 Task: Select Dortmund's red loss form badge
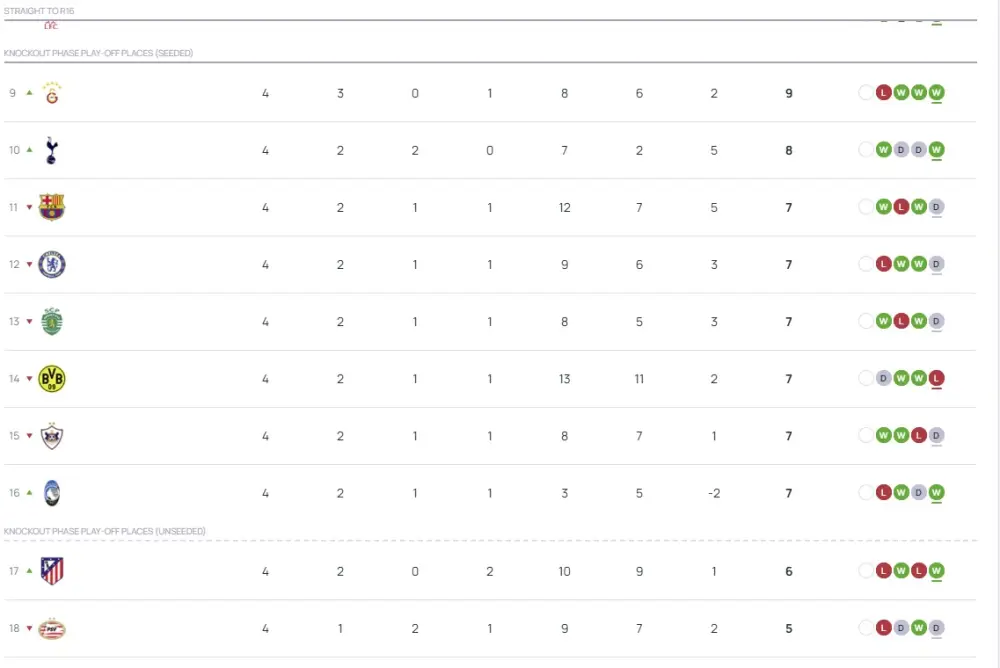[937, 379]
